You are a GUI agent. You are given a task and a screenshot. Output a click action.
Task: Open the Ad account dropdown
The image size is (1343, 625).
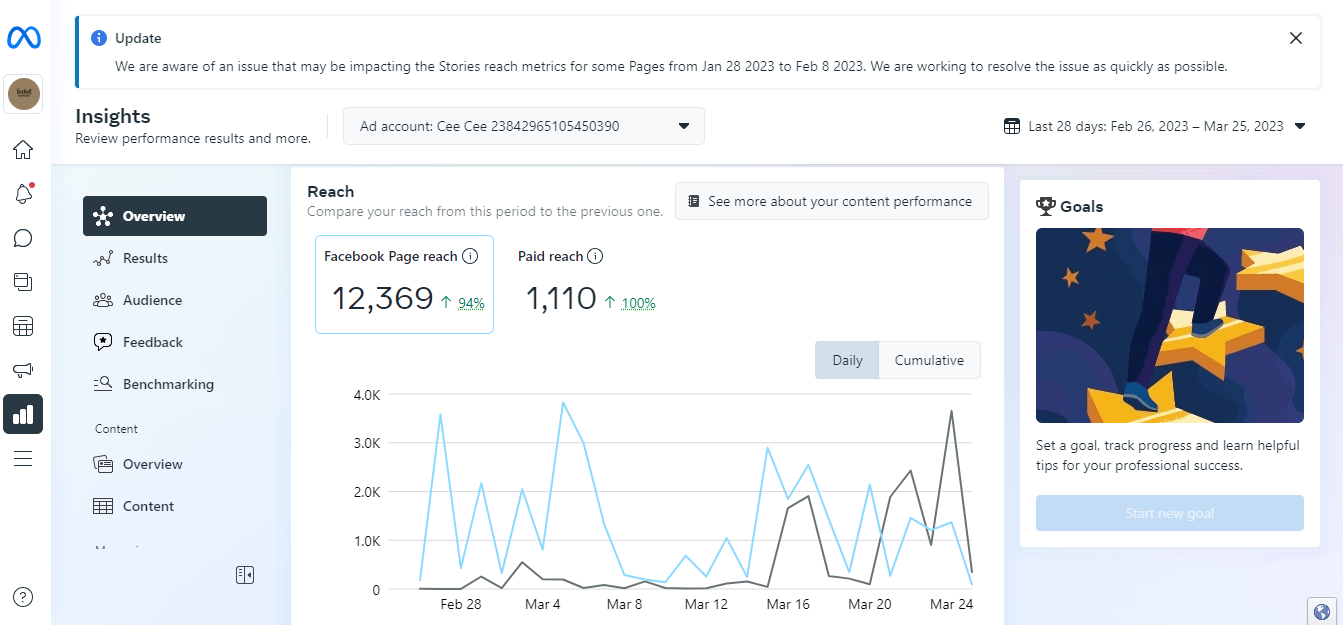(524, 126)
